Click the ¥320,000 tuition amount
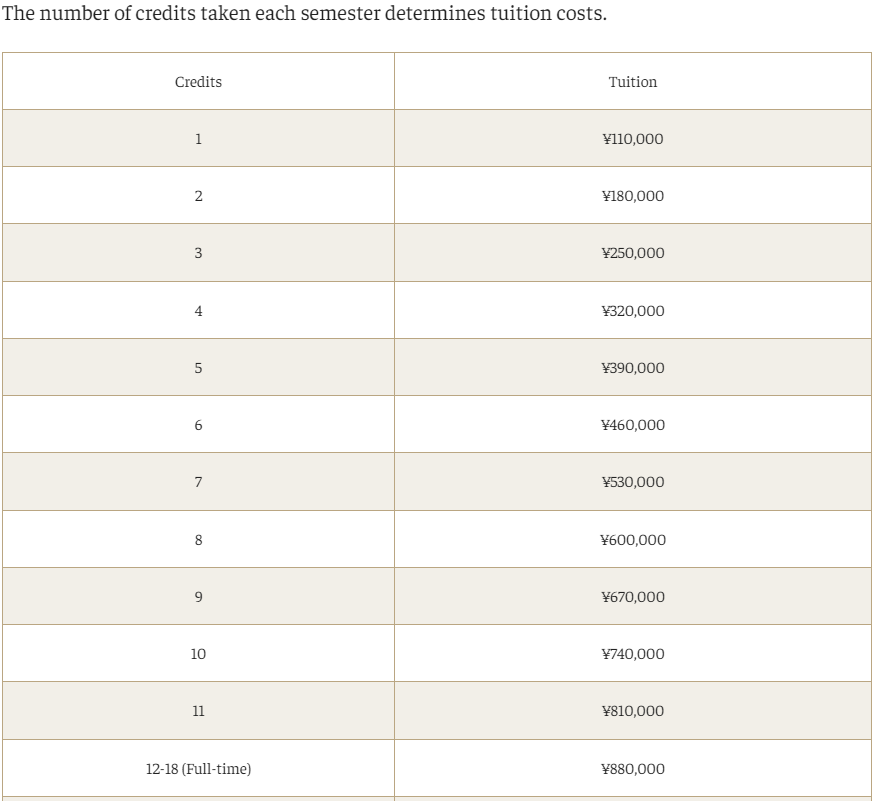Screen dimensions: 879x801 click(x=633, y=311)
